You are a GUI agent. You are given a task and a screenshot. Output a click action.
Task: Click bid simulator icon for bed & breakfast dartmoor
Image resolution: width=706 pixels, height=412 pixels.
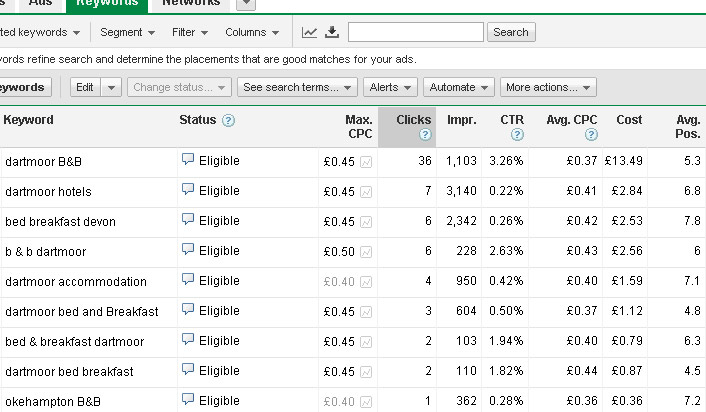coord(366,342)
